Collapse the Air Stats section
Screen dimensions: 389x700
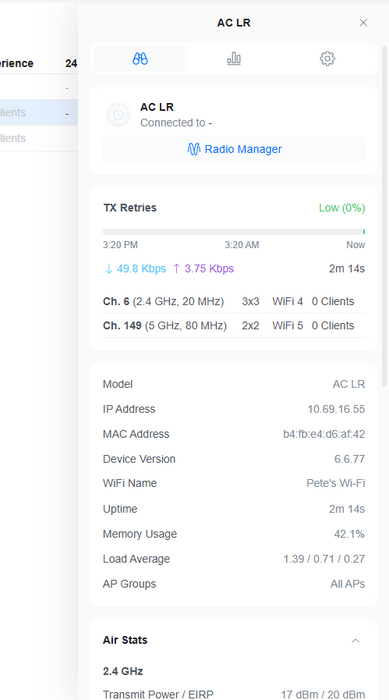pos(356,641)
